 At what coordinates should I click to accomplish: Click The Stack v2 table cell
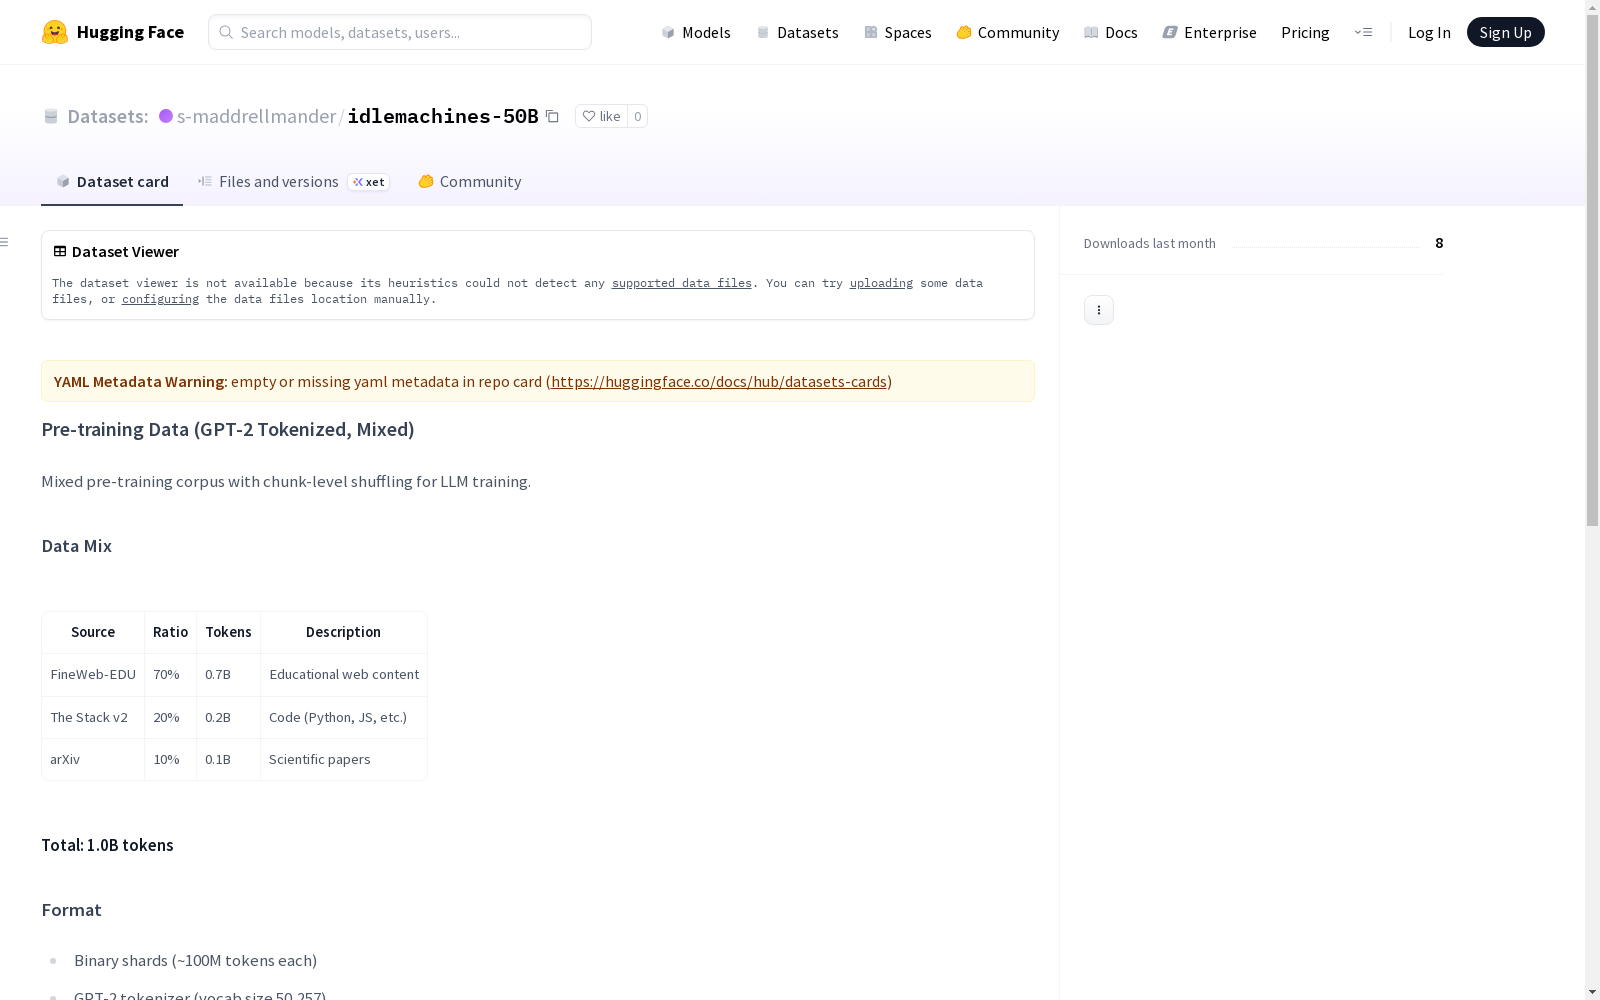[93, 717]
